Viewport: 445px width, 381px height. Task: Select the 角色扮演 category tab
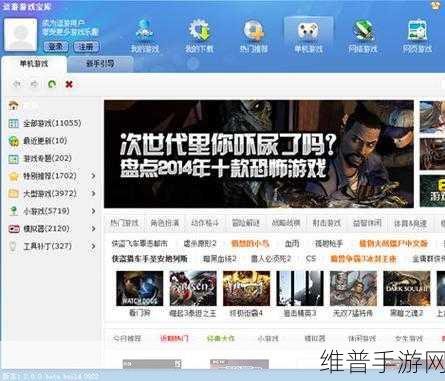tap(165, 223)
